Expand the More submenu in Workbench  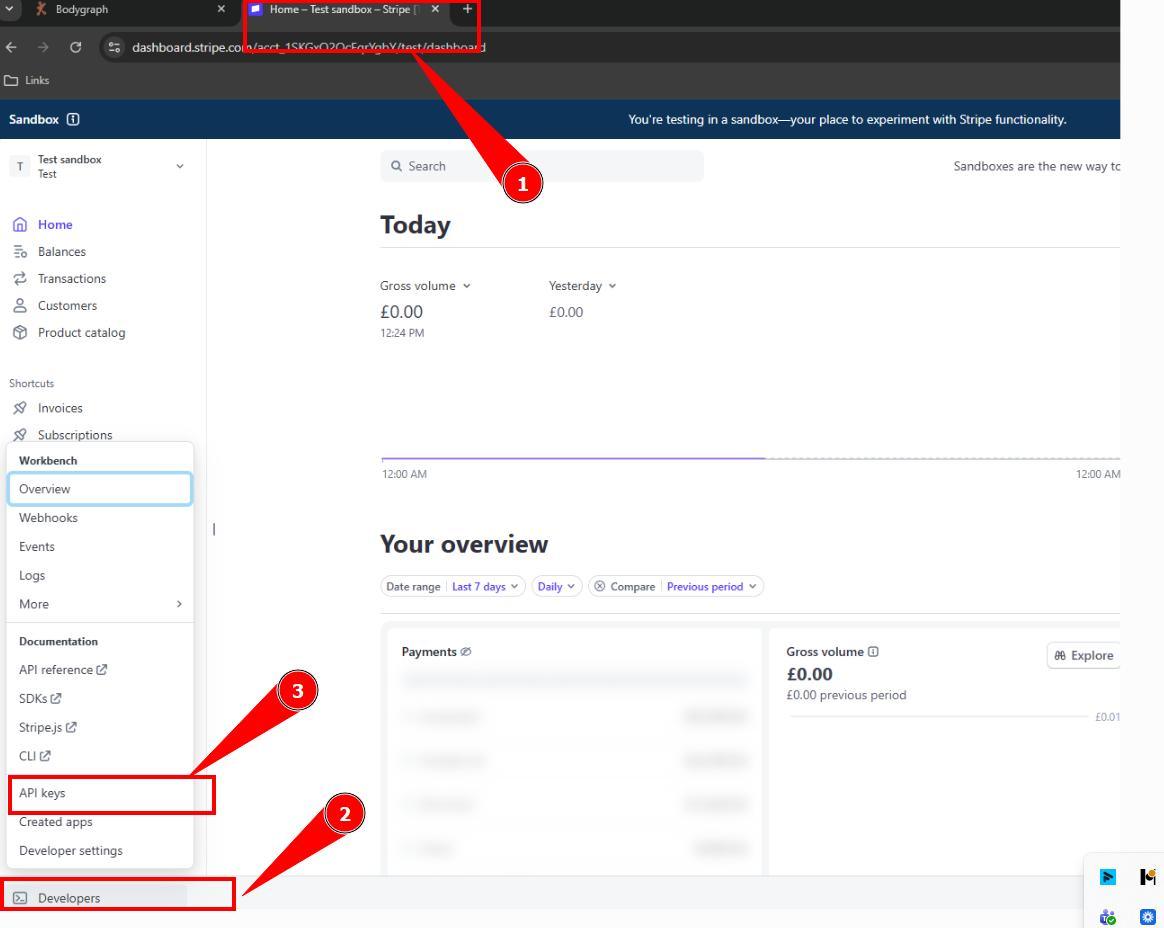tap(100, 604)
